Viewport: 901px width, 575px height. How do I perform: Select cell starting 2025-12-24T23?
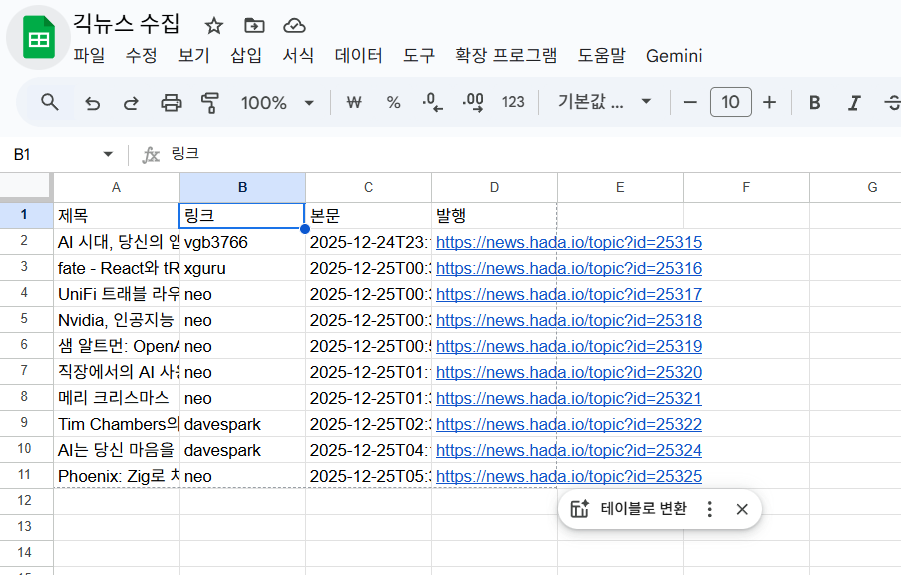[368, 242]
